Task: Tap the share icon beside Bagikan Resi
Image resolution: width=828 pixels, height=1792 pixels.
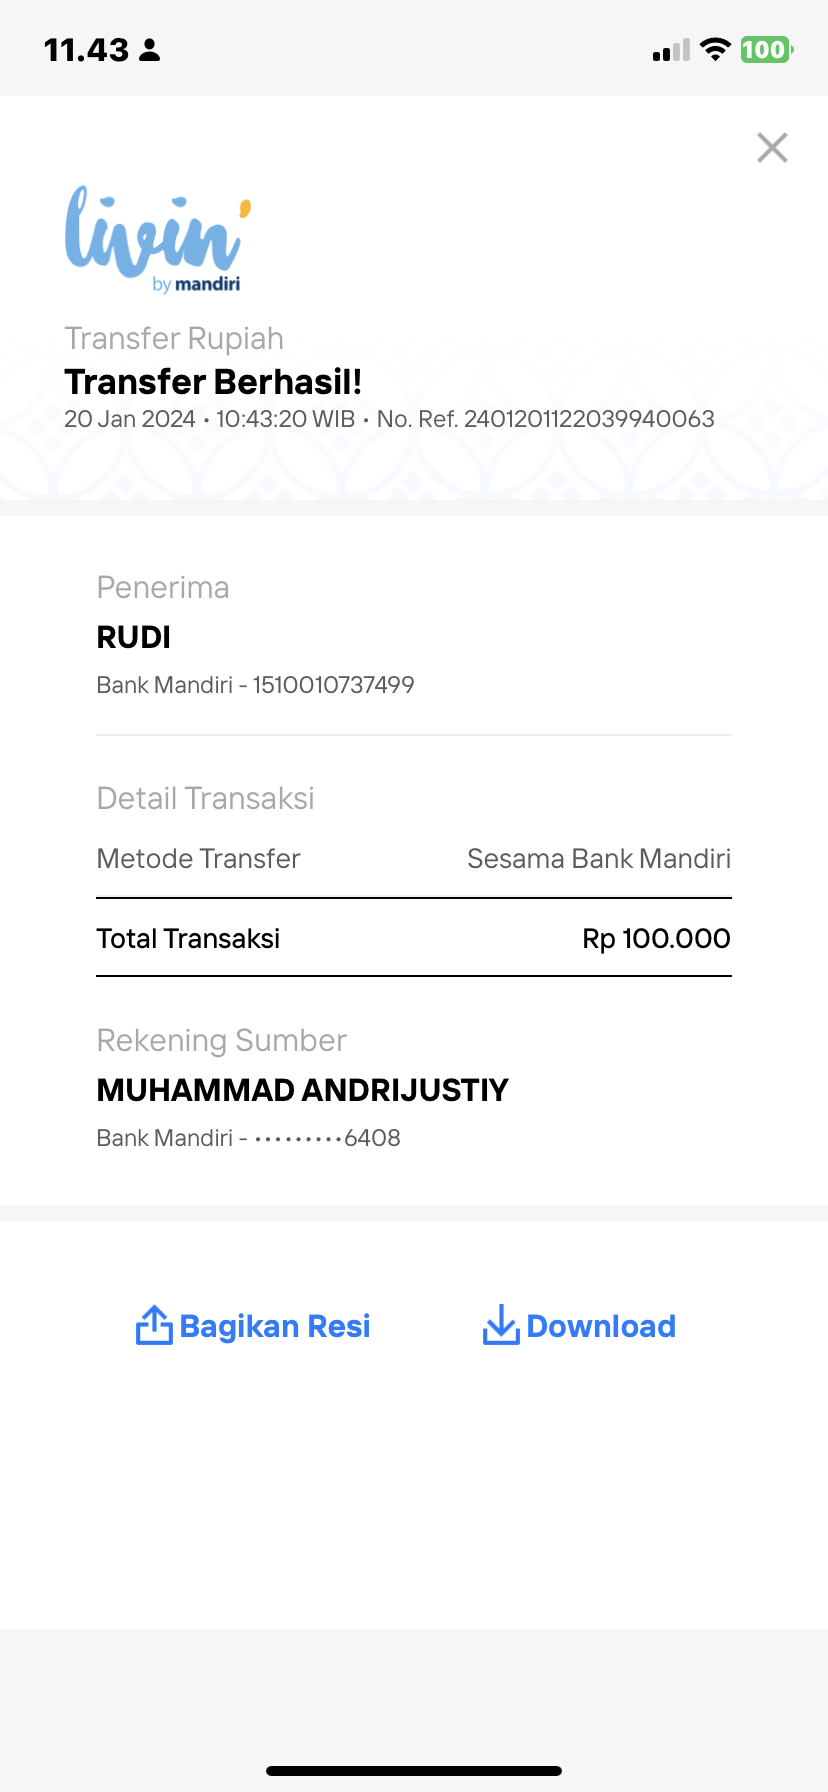Action: [154, 1325]
